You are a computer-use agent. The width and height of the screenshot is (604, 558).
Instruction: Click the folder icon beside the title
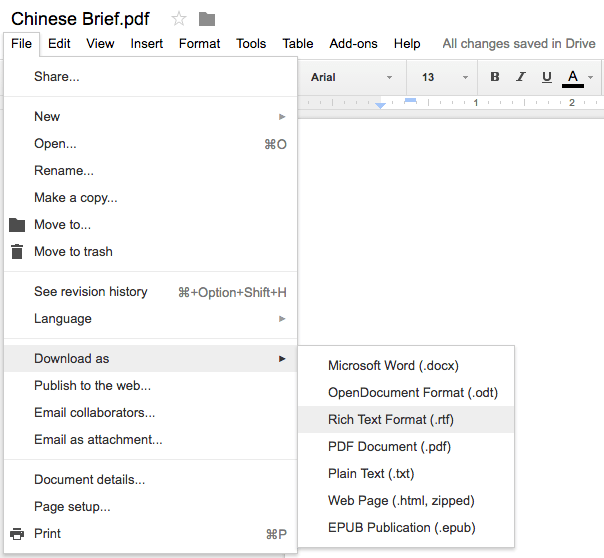pyautogui.click(x=207, y=19)
